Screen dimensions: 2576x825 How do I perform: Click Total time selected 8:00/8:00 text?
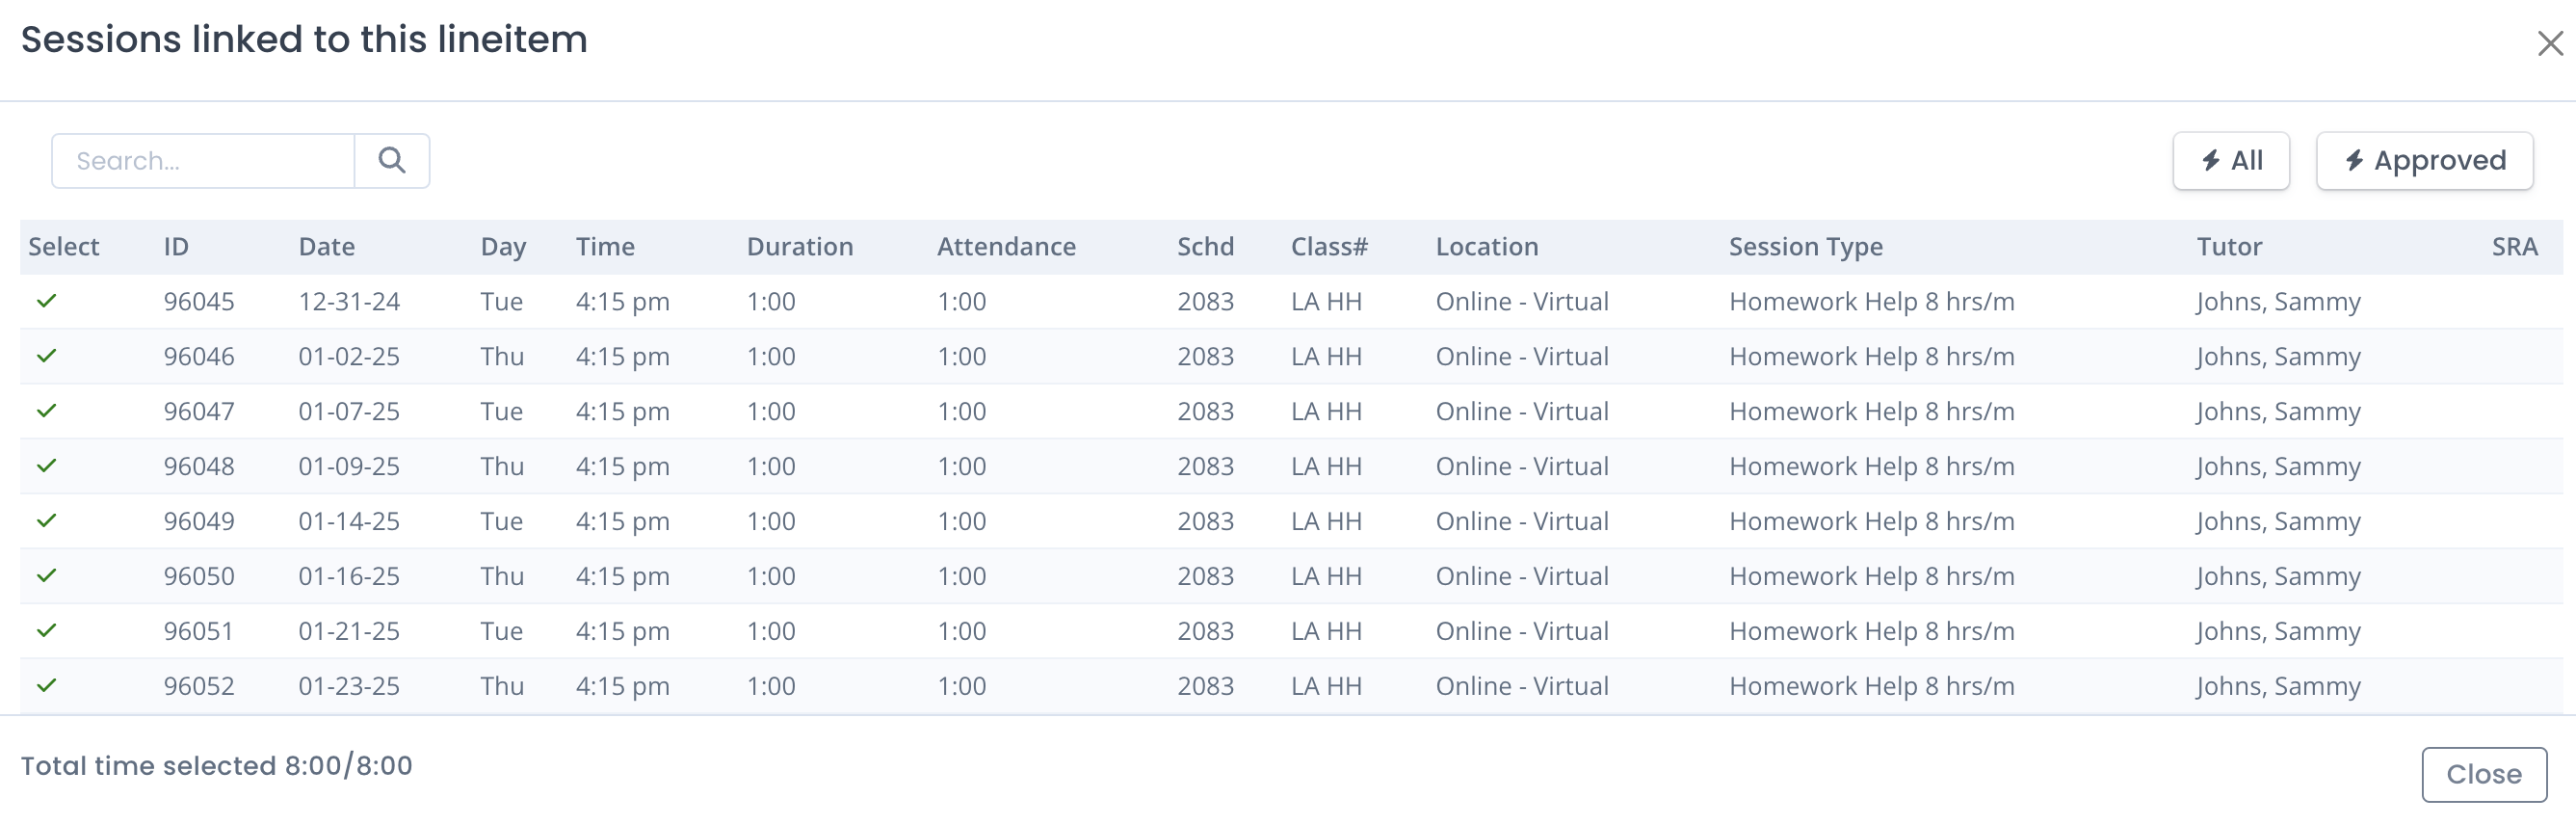tap(216, 766)
